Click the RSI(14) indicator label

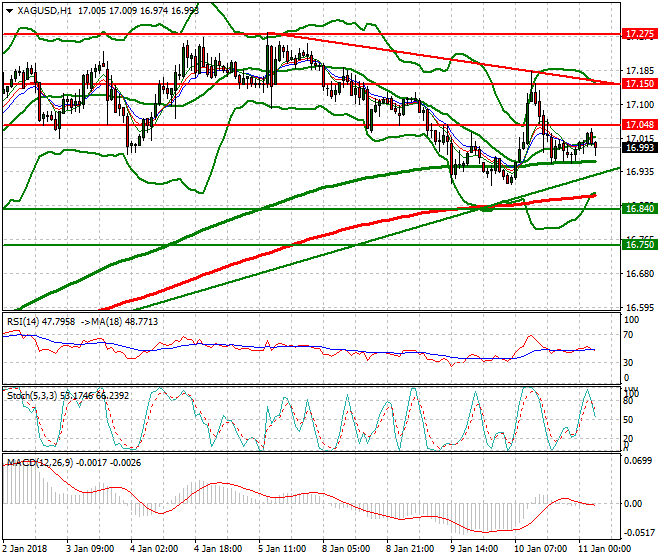coord(27,322)
